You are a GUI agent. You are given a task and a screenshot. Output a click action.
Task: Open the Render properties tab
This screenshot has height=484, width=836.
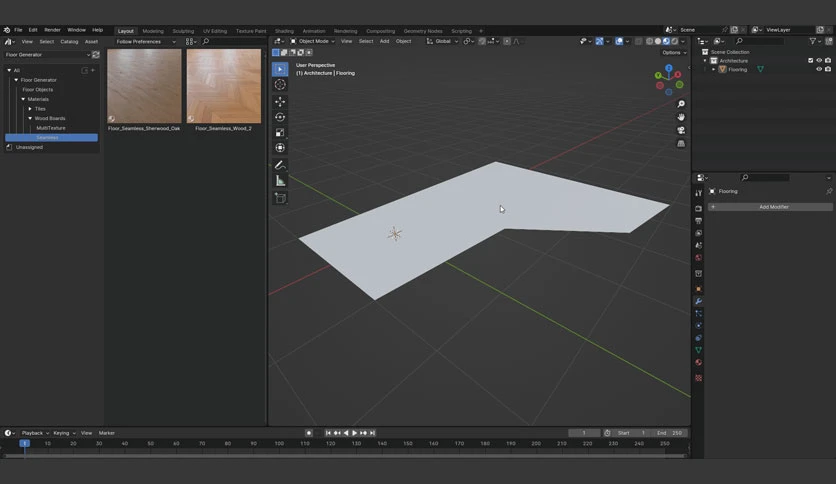tap(698, 208)
